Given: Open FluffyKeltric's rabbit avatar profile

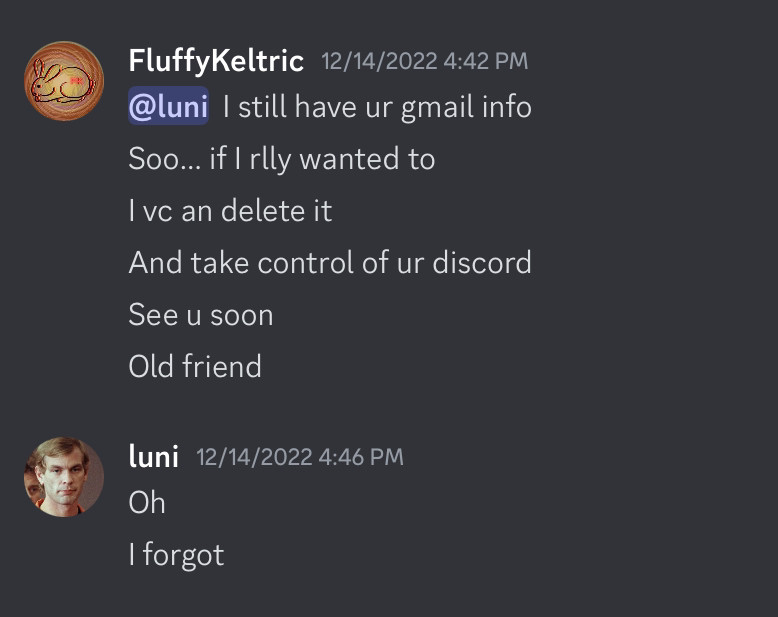Looking at the screenshot, I should click(x=64, y=81).
